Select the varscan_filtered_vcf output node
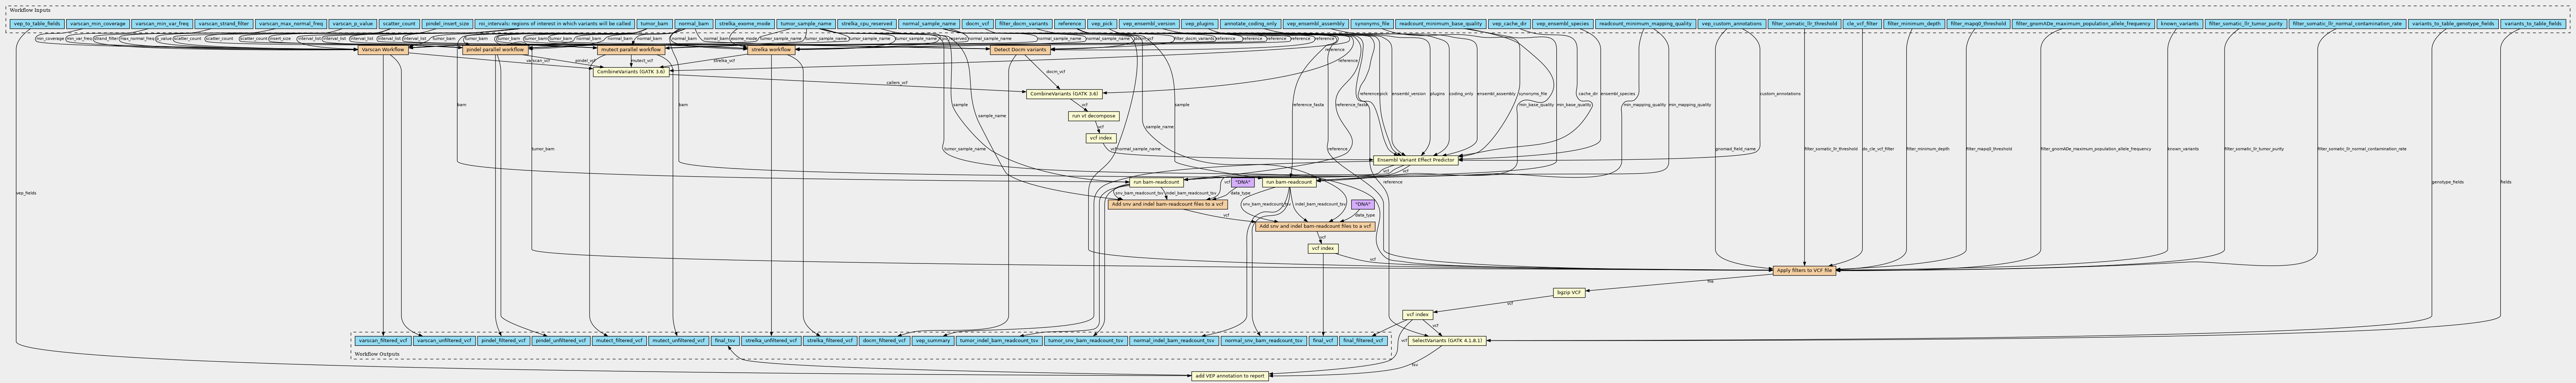Viewport: 2576px width, 383px height. [383, 341]
